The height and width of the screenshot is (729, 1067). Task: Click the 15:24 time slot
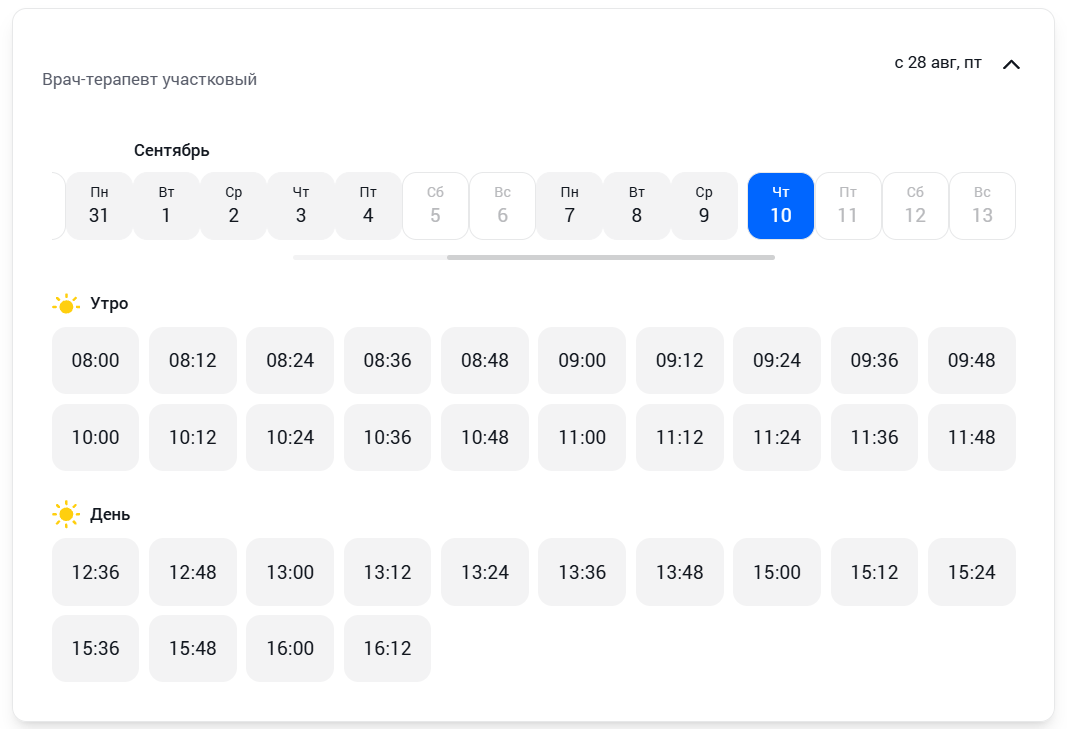click(x=972, y=572)
